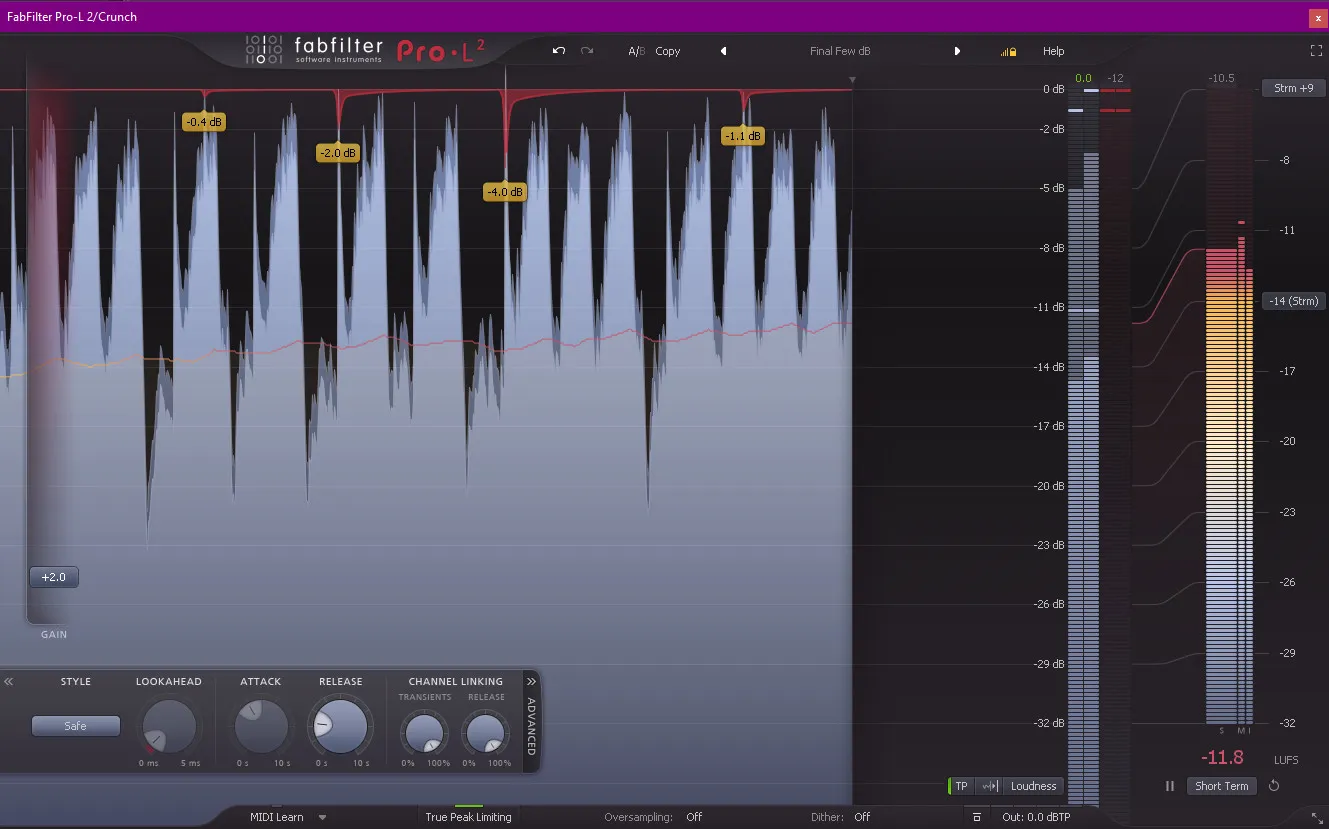Open the Safe style dropdown
The width and height of the screenshot is (1329, 829).
(76, 726)
